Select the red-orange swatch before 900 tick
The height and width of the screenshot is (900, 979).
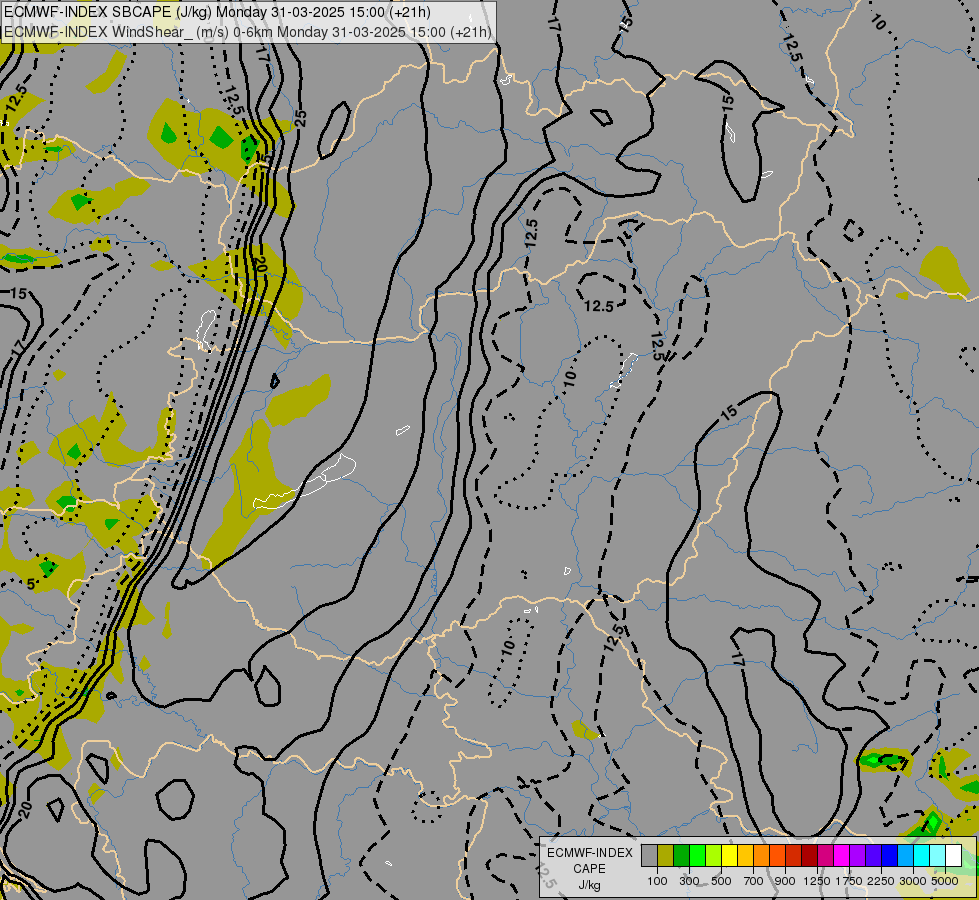777,856
